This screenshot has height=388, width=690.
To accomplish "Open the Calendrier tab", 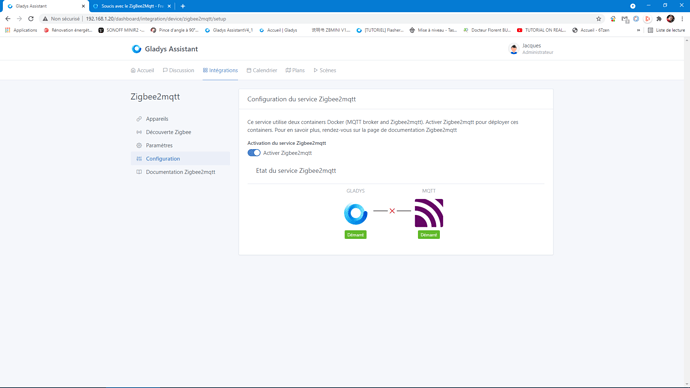I will [x=261, y=70].
